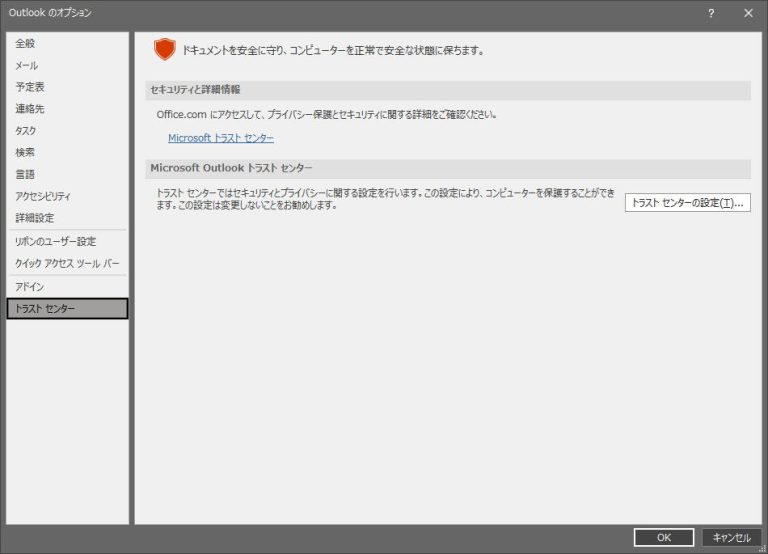
Task: Open the アドイン options page
Action: click(x=68, y=287)
